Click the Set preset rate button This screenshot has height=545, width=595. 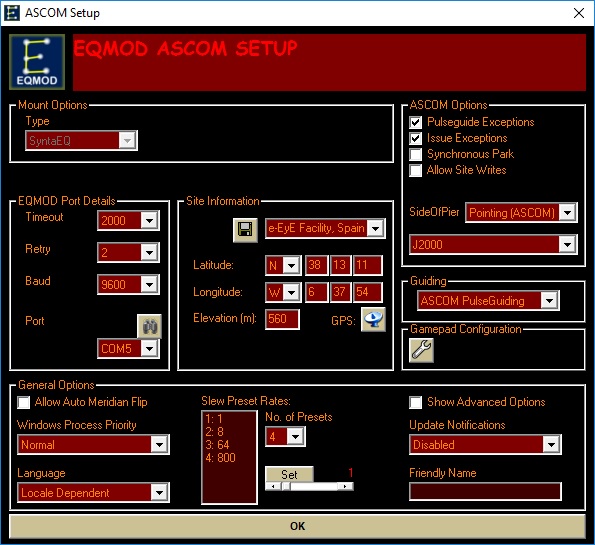pyautogui.click(x=290, y=474)
